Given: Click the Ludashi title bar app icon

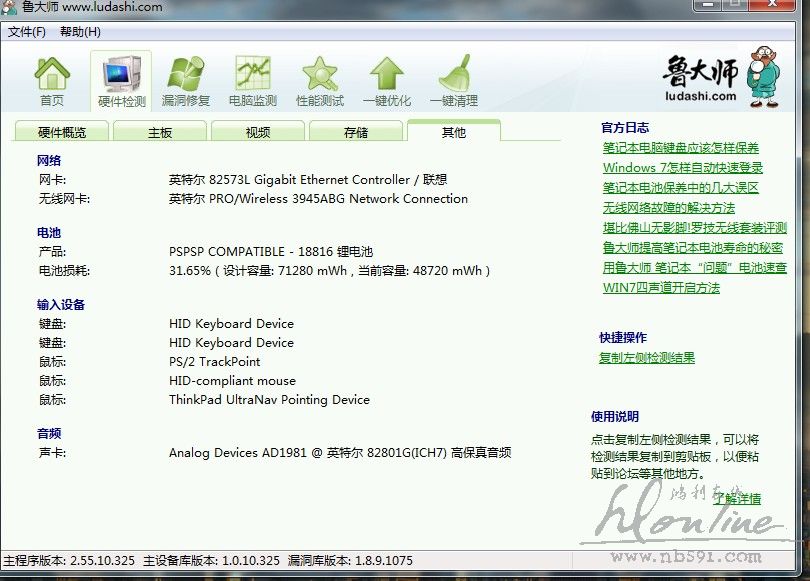Looking at the screenshot, I should (x=9, y=7).
